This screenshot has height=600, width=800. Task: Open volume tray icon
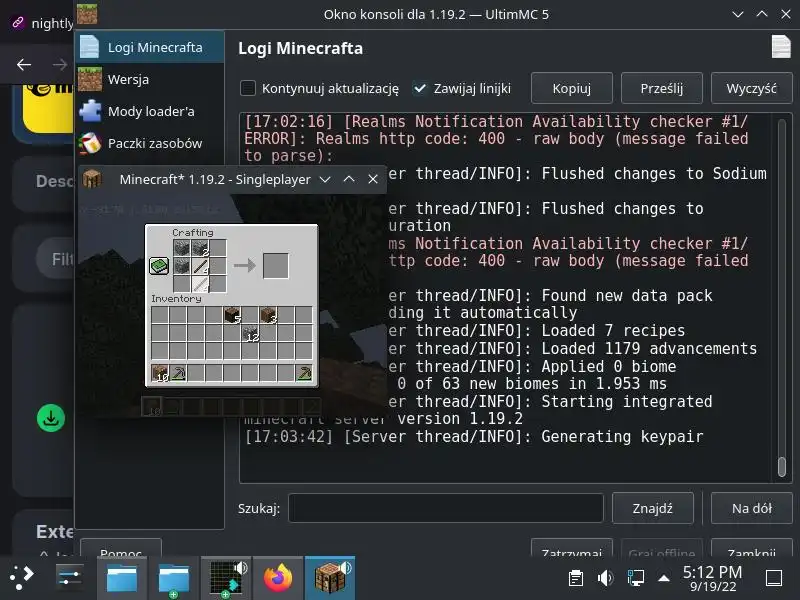pyautogui.click(x=605, y=578)
